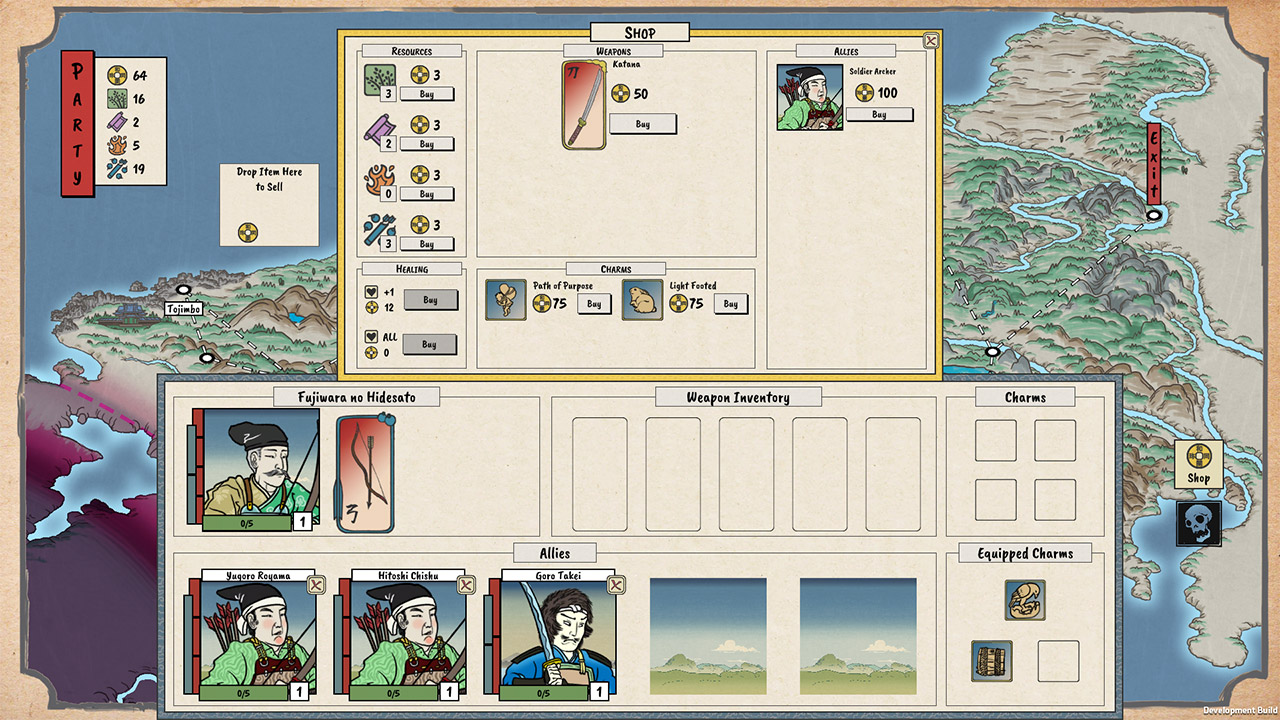Buy the Path of Purpose charm

[593, 304]
